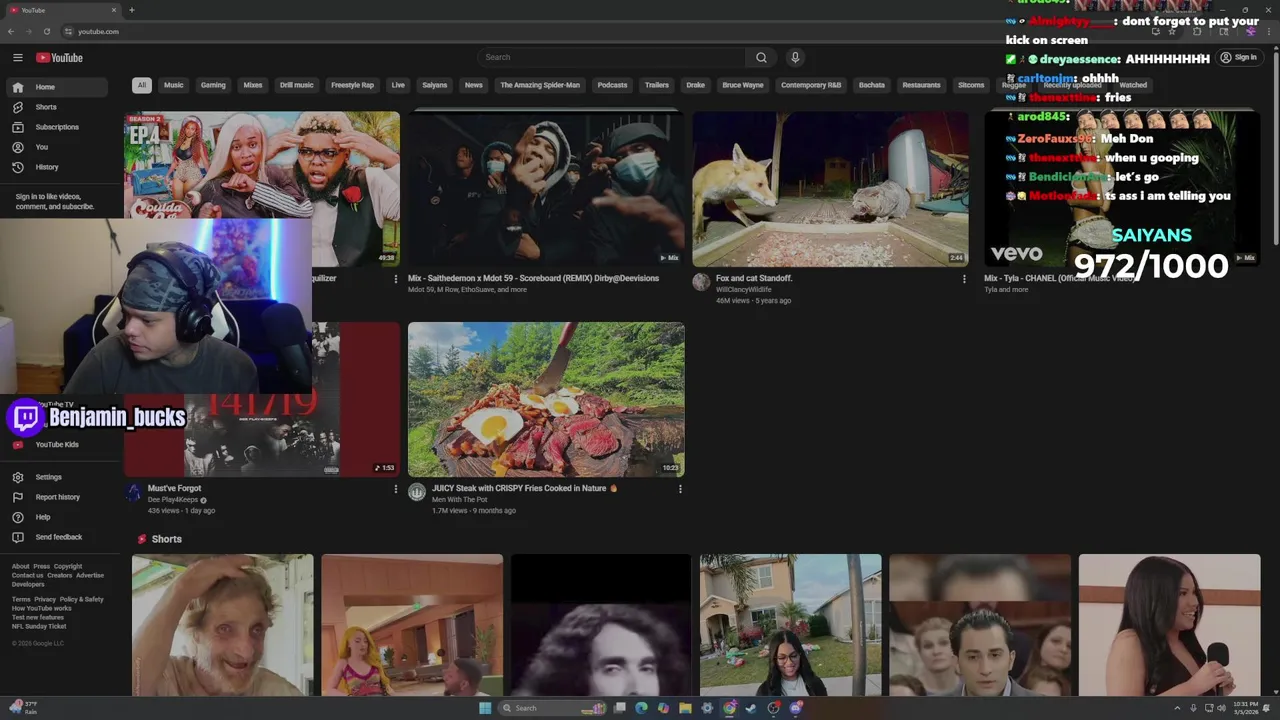Select The Amazing Spider-Man filter chip

pos(540,85)
